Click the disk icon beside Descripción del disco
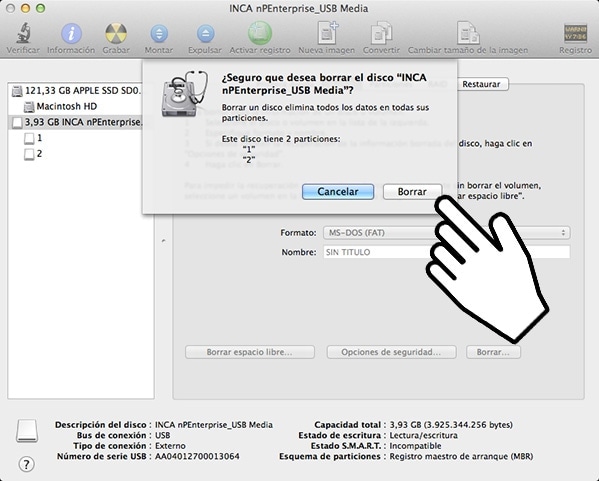This screenshot has width=599, height=481. coord(27,431)
